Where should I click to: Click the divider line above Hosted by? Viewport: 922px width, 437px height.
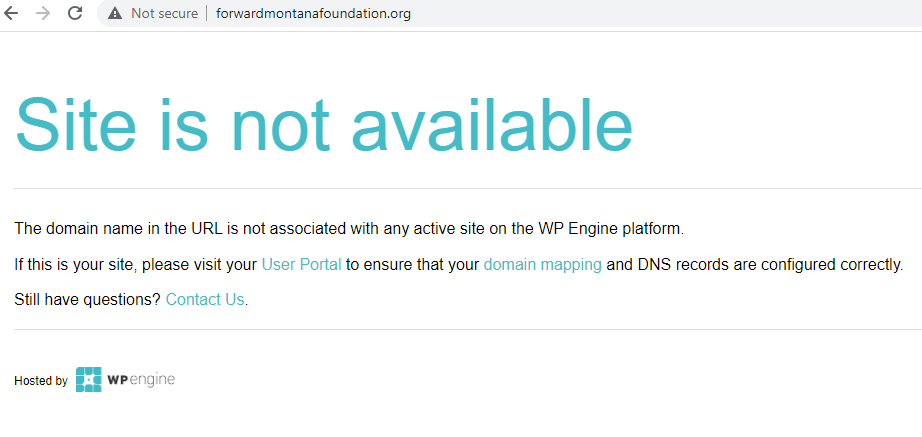[x=461, y=329]
